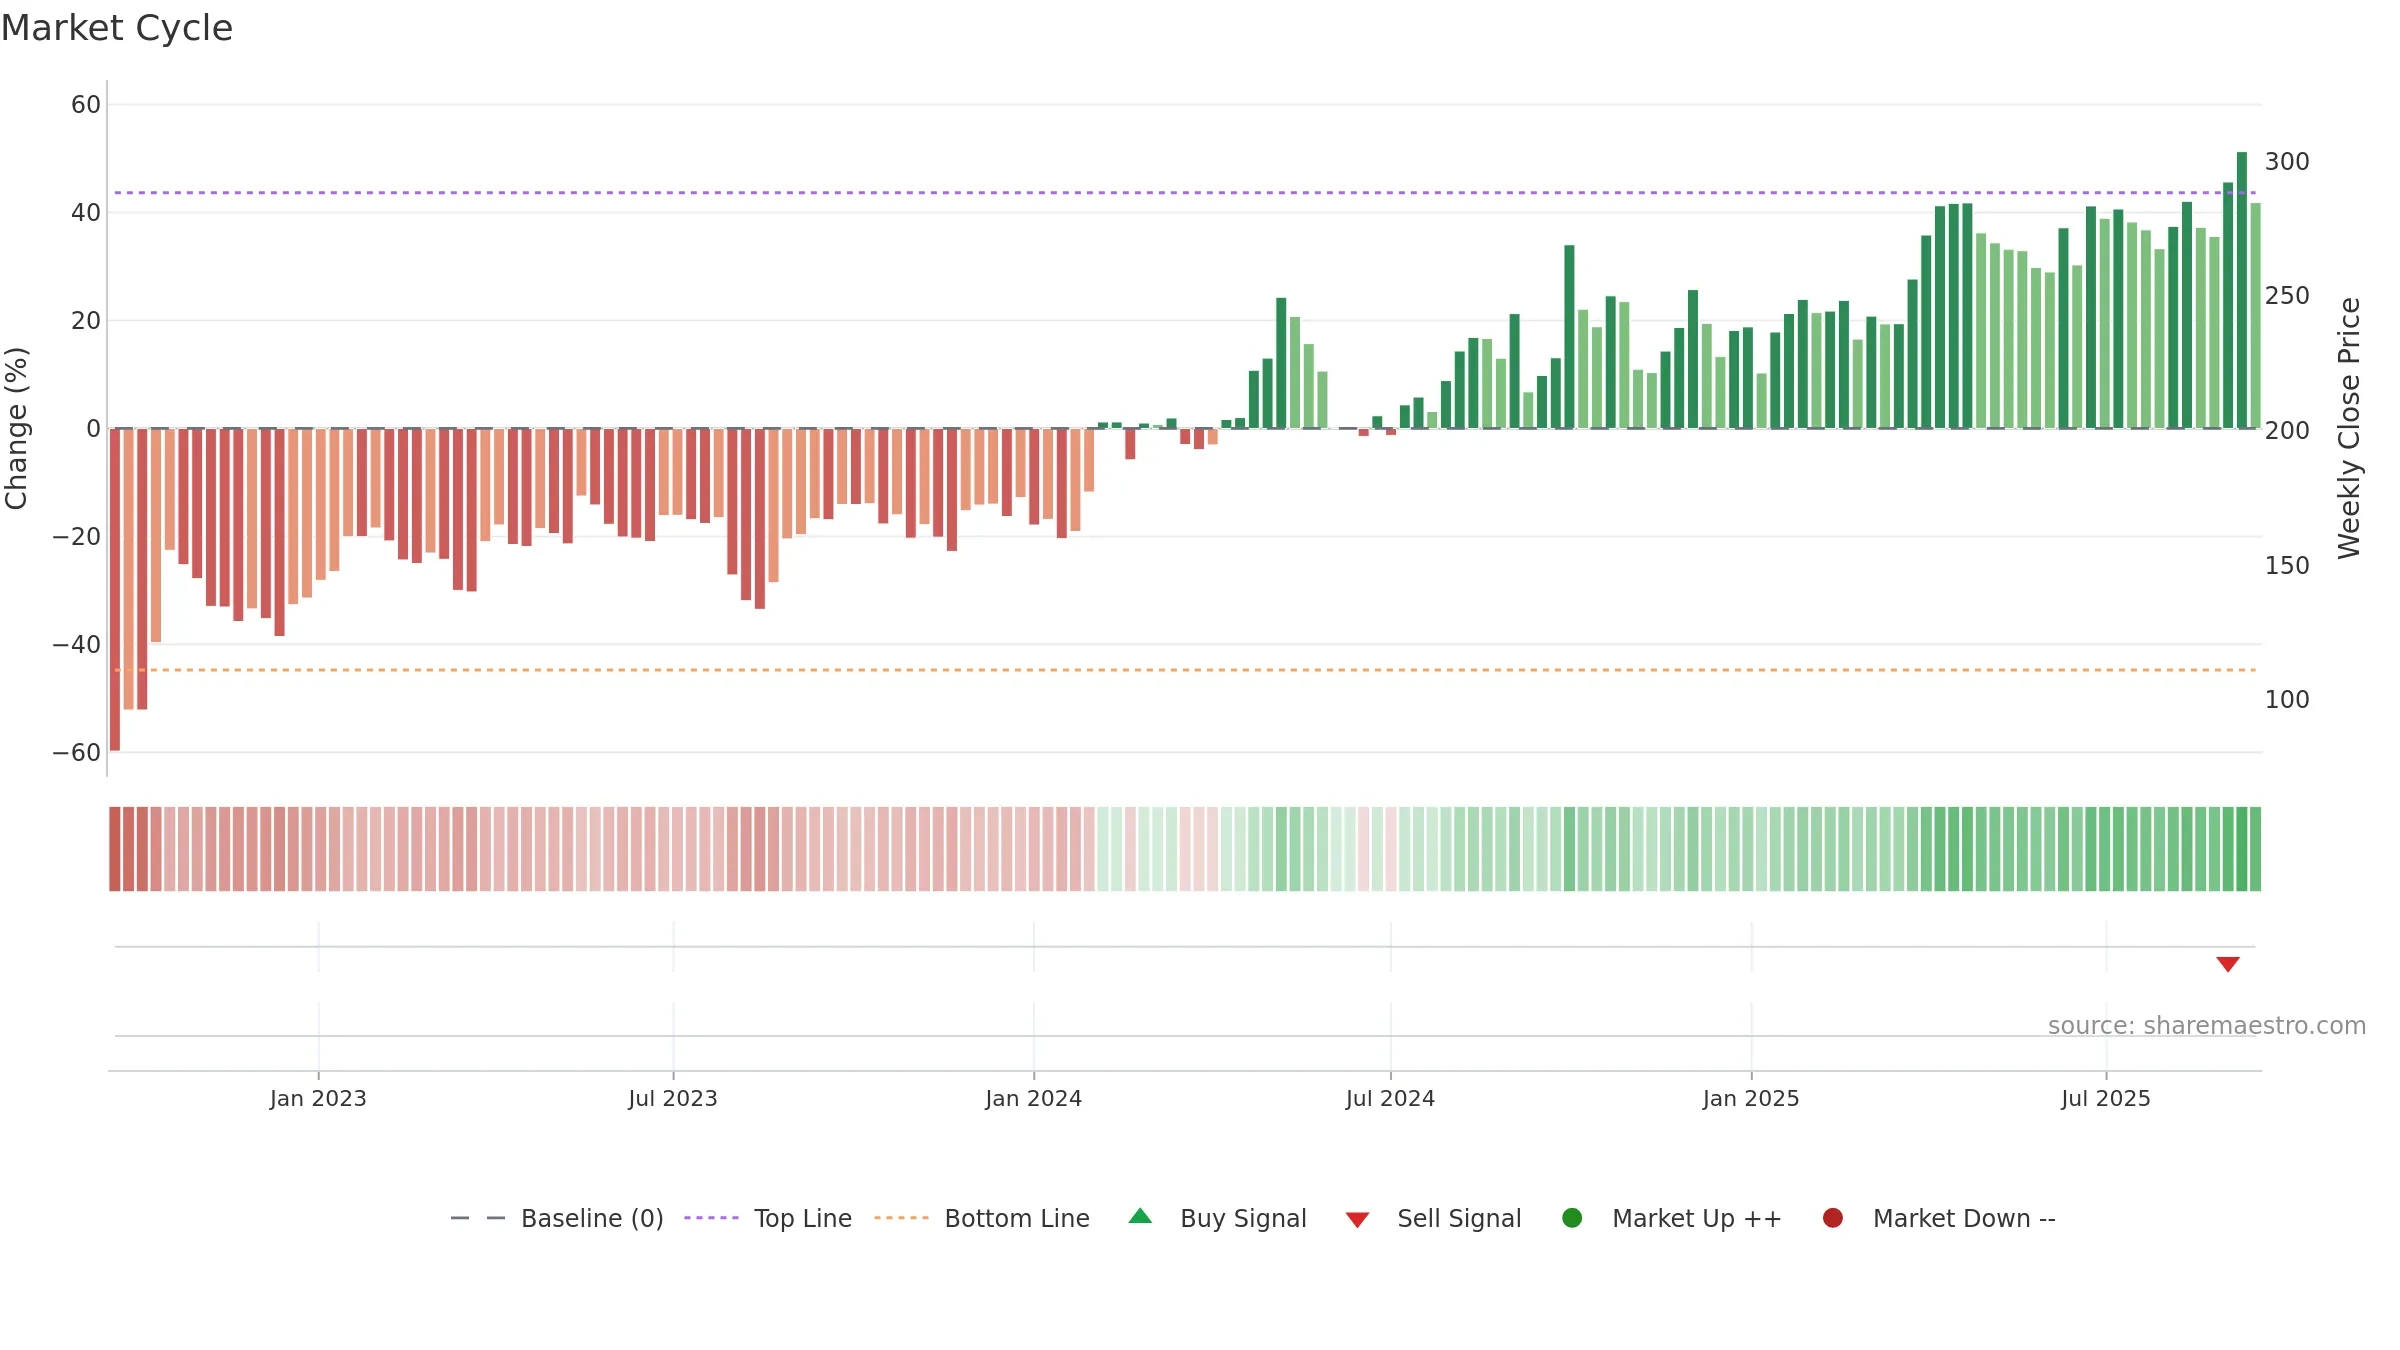Image resolution: width=2400 pixels, height=1350 pixels.
Task: Toggle the Top Line legend item
Action: coord(768,1218)
